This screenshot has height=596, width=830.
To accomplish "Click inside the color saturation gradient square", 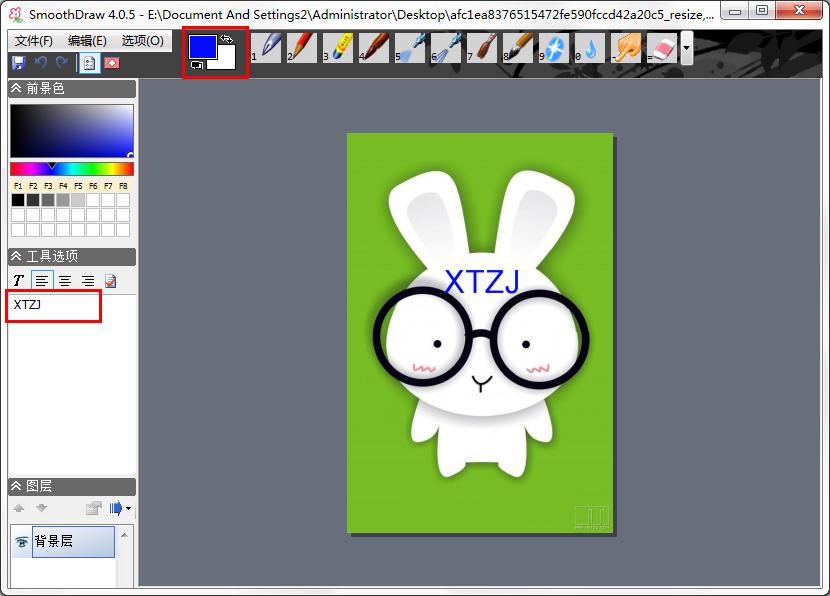I will pyautogui.click(x=72, y=131).
